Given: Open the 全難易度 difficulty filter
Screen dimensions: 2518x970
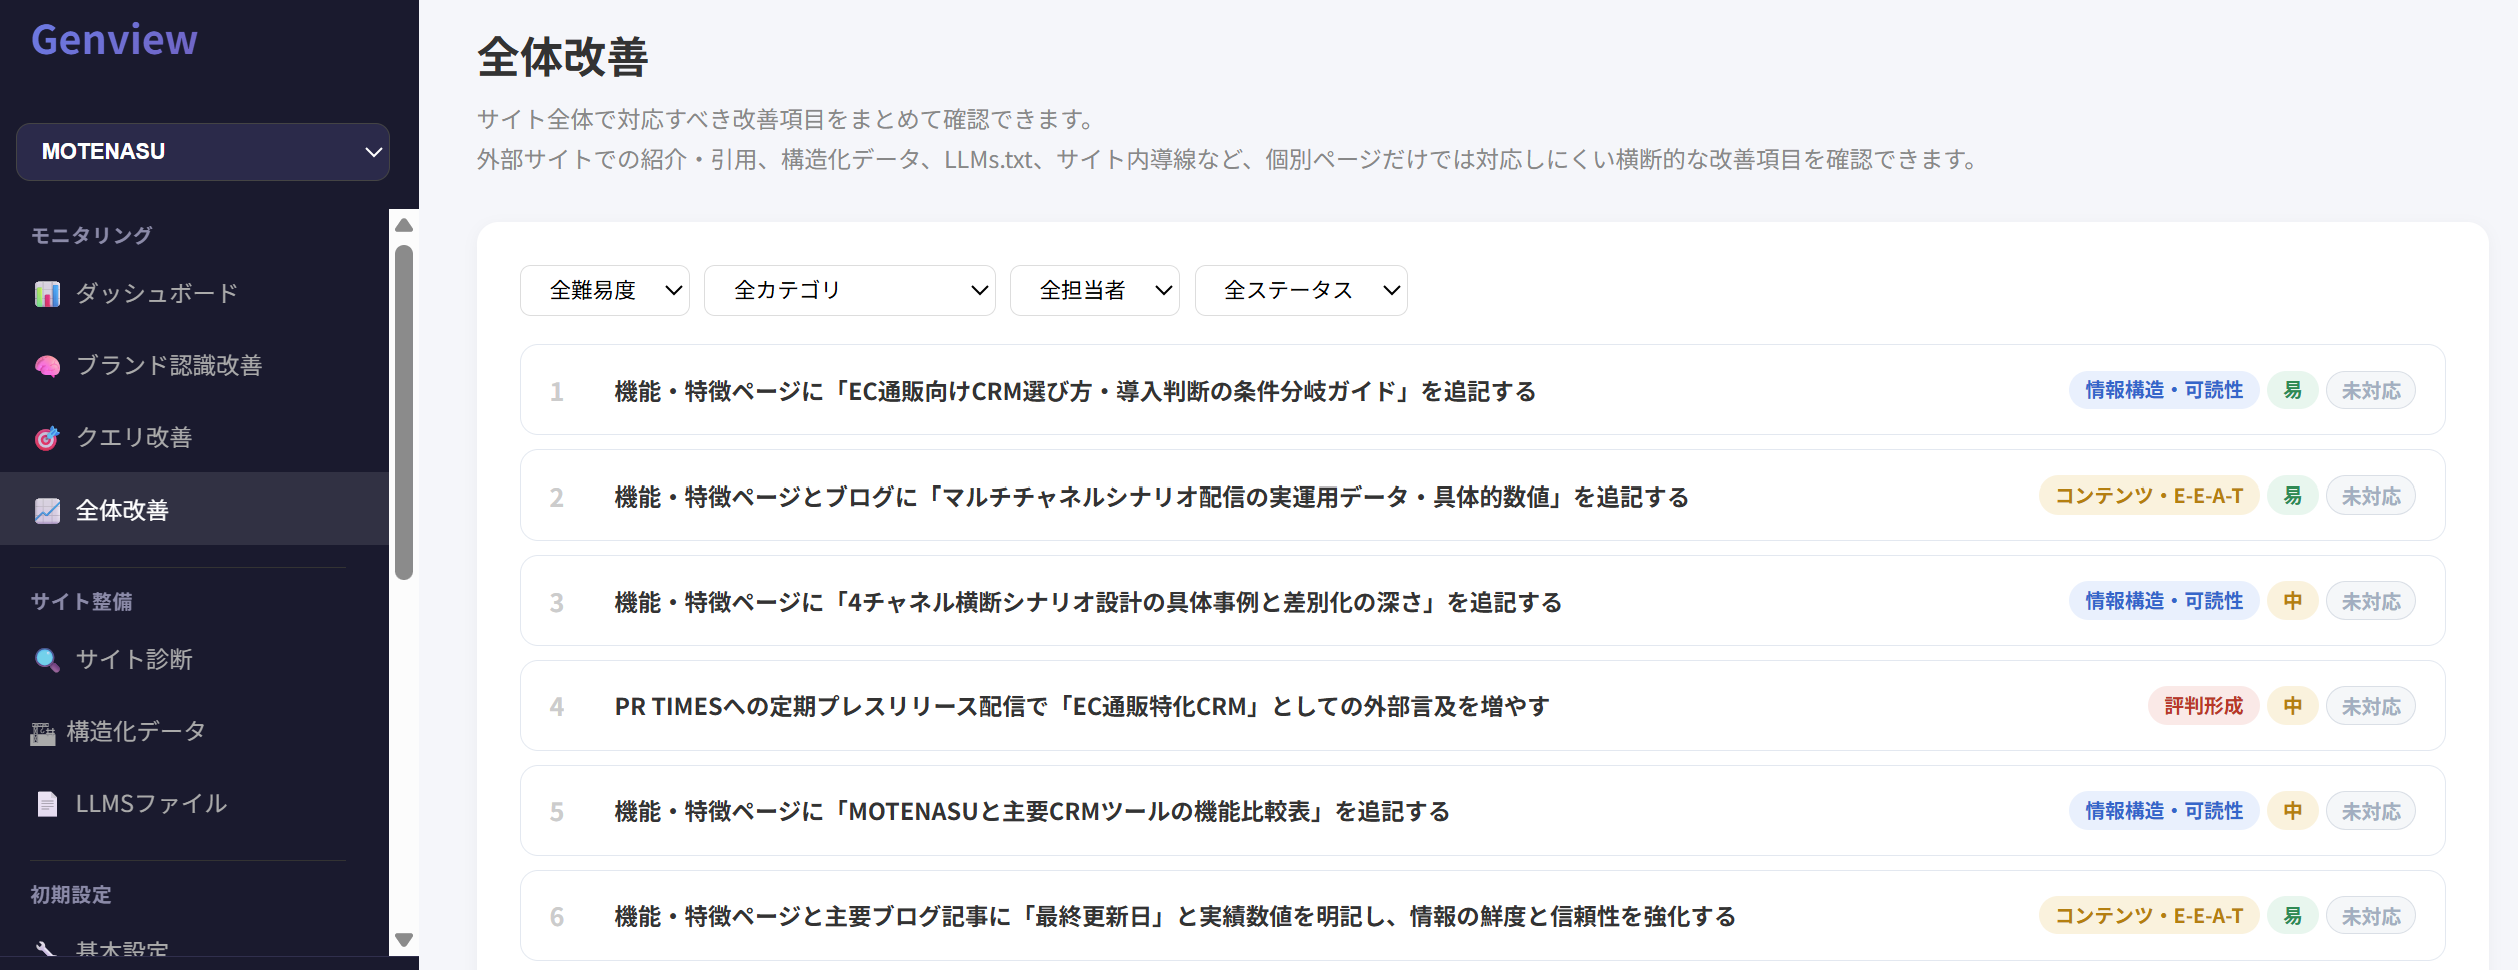Looking at the screenshot, I should tap(605, 291).
